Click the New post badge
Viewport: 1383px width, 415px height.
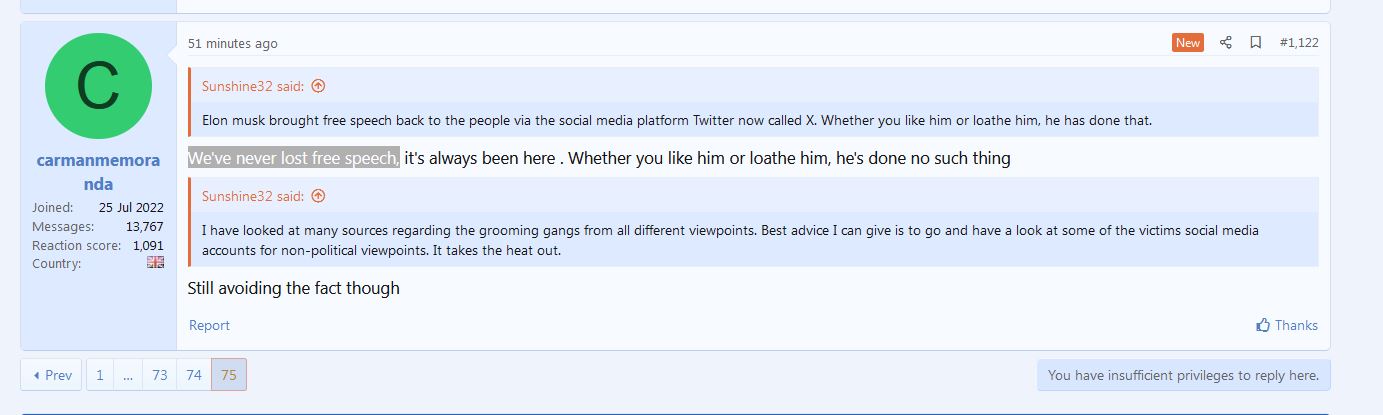1188,43
